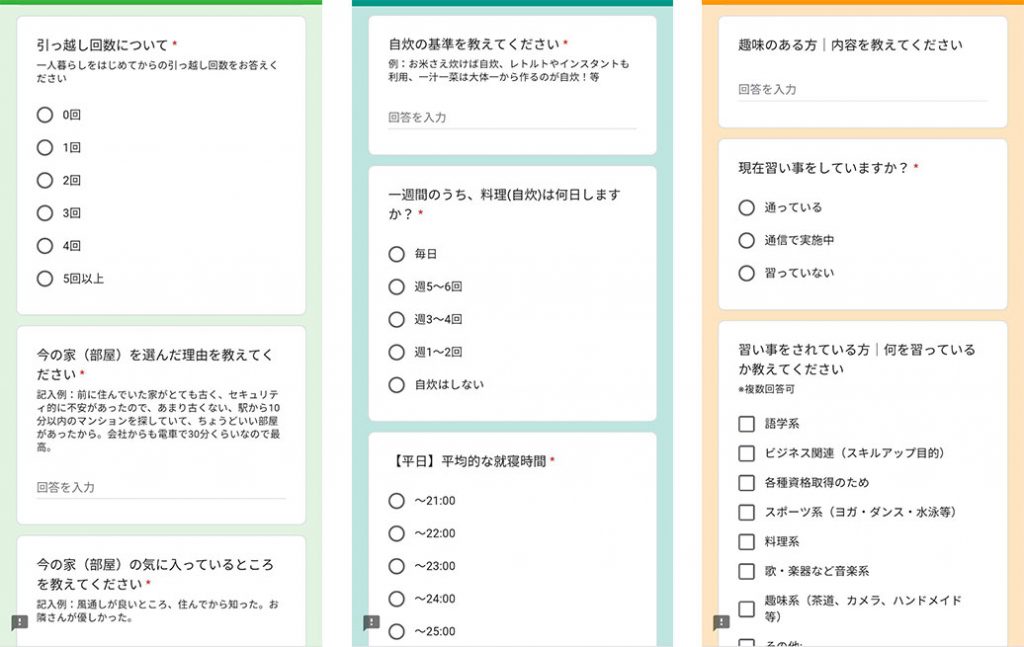Select the 〜21:00 bedtime option
The width and height of the screenshot is (1024, 647).
point(396,501)
